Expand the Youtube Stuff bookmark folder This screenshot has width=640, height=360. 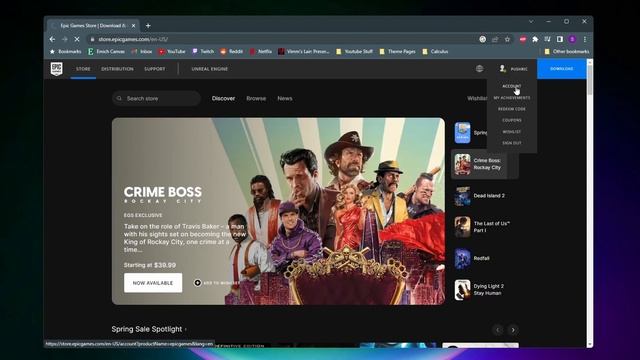tap(354, 51)
